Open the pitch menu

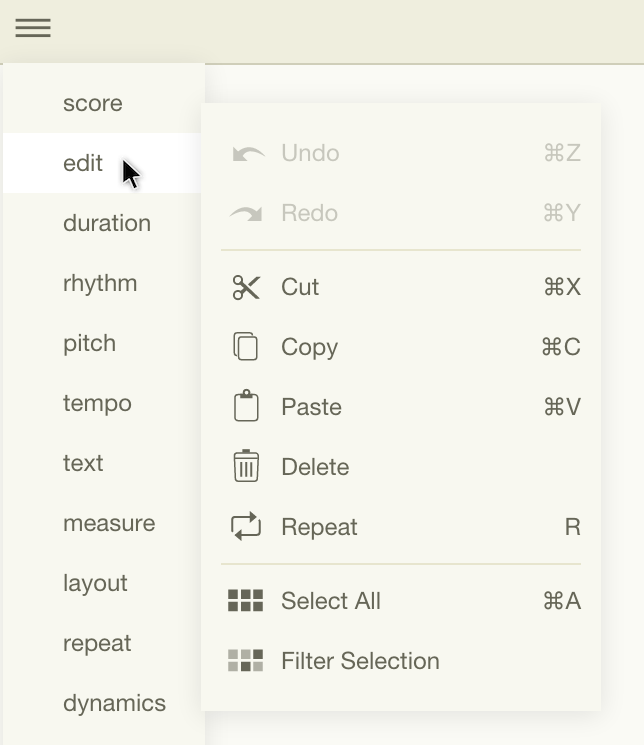point(90,343)
